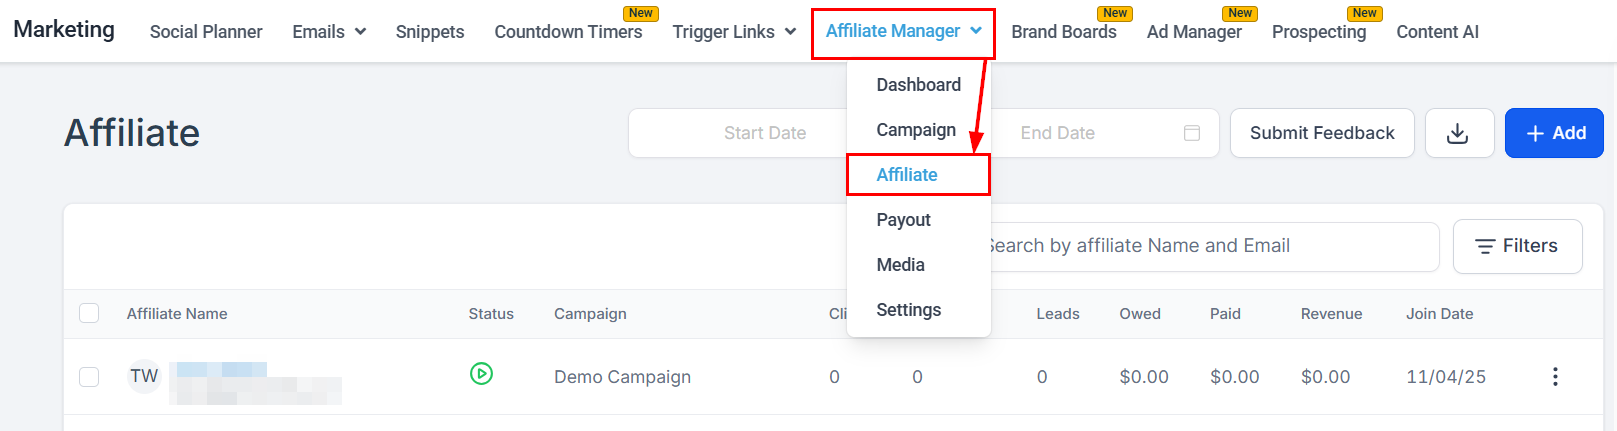This screenshot has width=1617, height=431.
Task: Open the three-dot row actions menu
Action: click(x=1555, y=376)
